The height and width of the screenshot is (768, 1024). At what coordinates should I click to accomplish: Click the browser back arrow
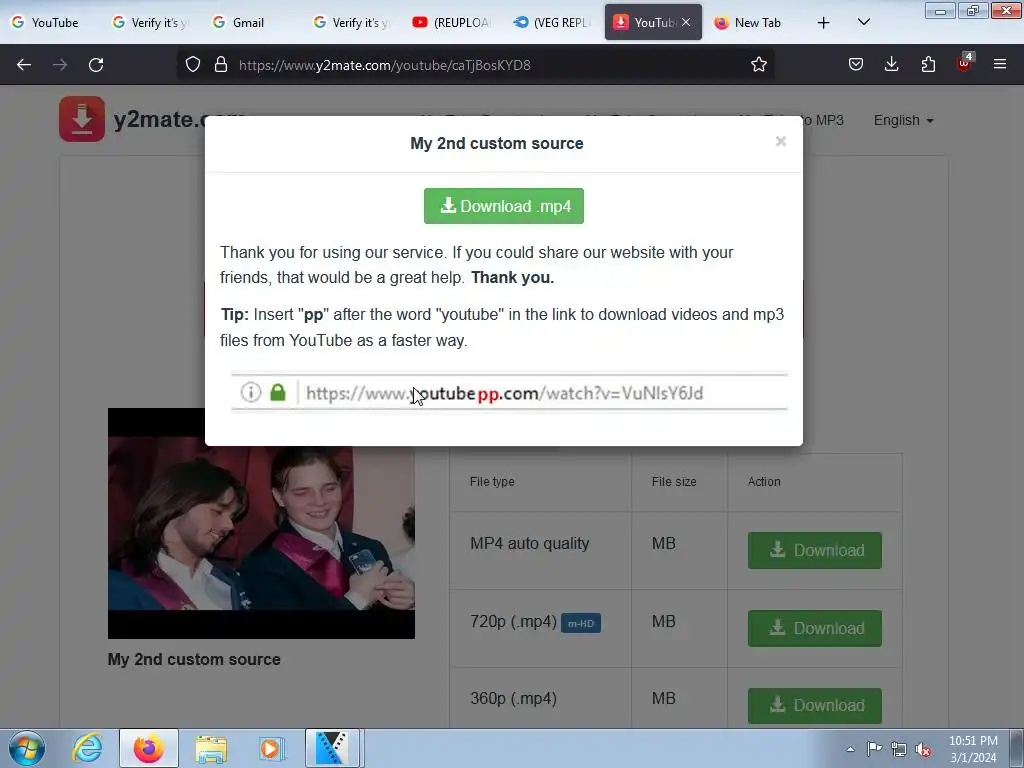click(x=24, y=65)
